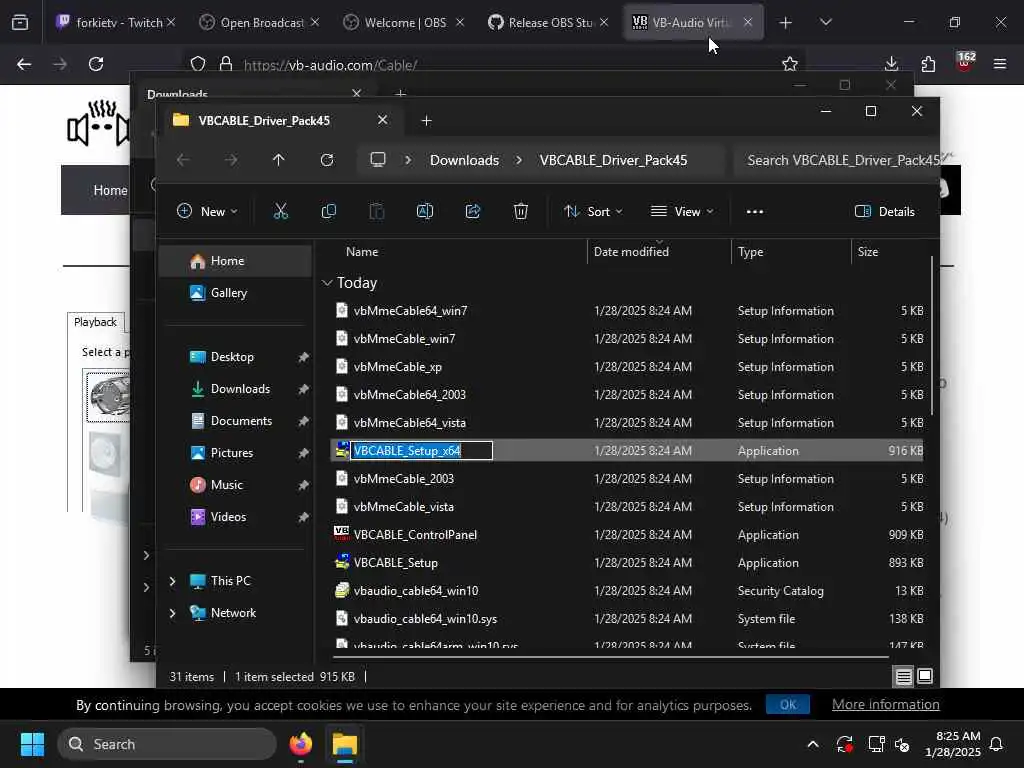
Task: Click the This PC monitor icon in address bar
Action: pos(377,160)
